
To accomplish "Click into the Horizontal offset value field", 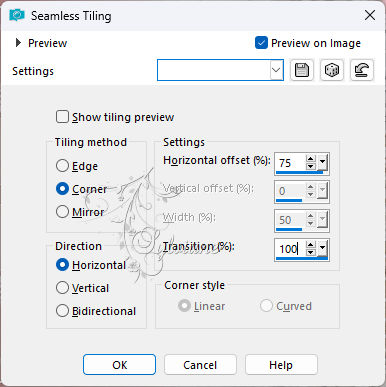I will 290,163.
